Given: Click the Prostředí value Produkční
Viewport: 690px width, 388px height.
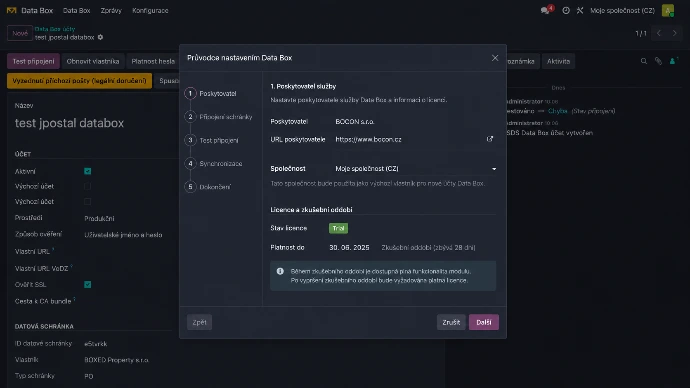Looking at the screenshot, I should tap(99, 218).
